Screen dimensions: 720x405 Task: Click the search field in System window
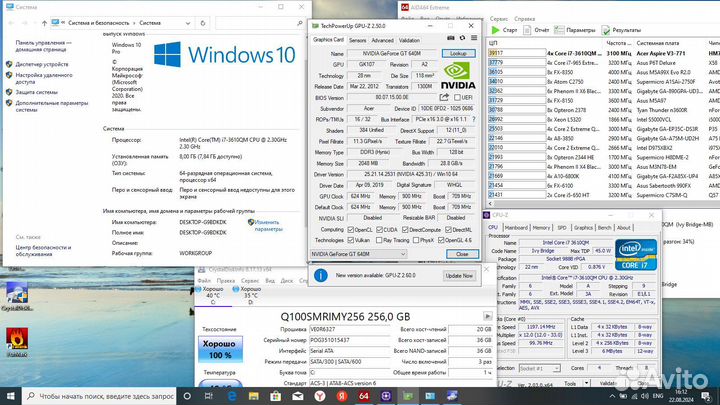coord(259,23)
